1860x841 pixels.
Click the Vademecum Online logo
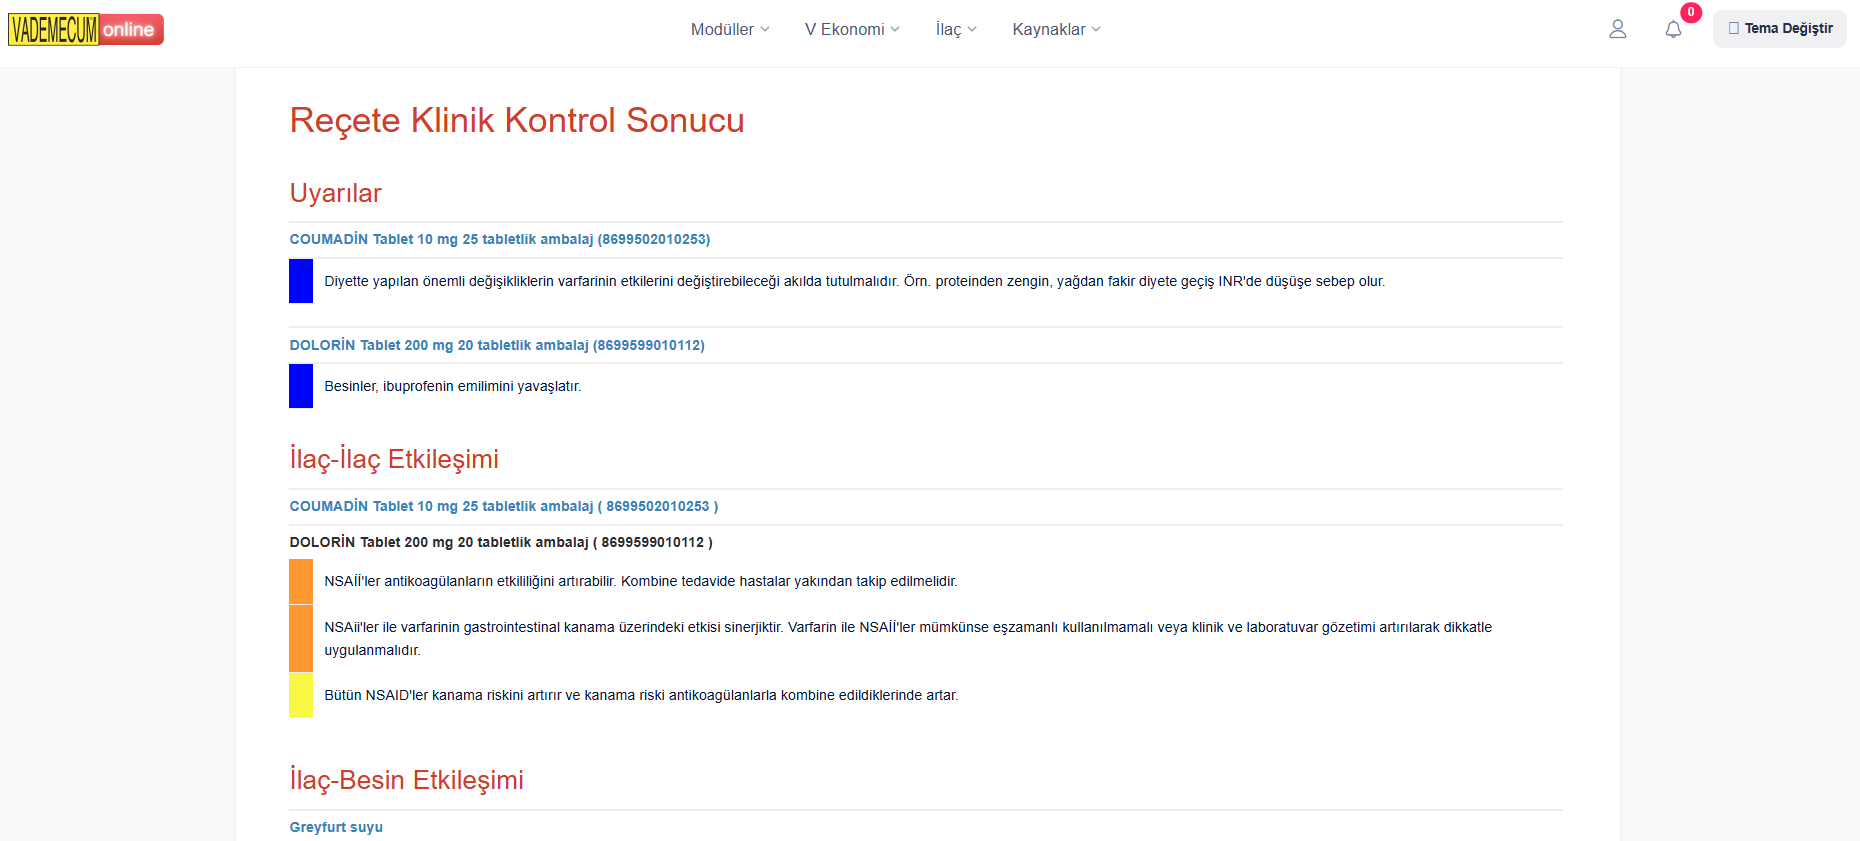(86, 30)
